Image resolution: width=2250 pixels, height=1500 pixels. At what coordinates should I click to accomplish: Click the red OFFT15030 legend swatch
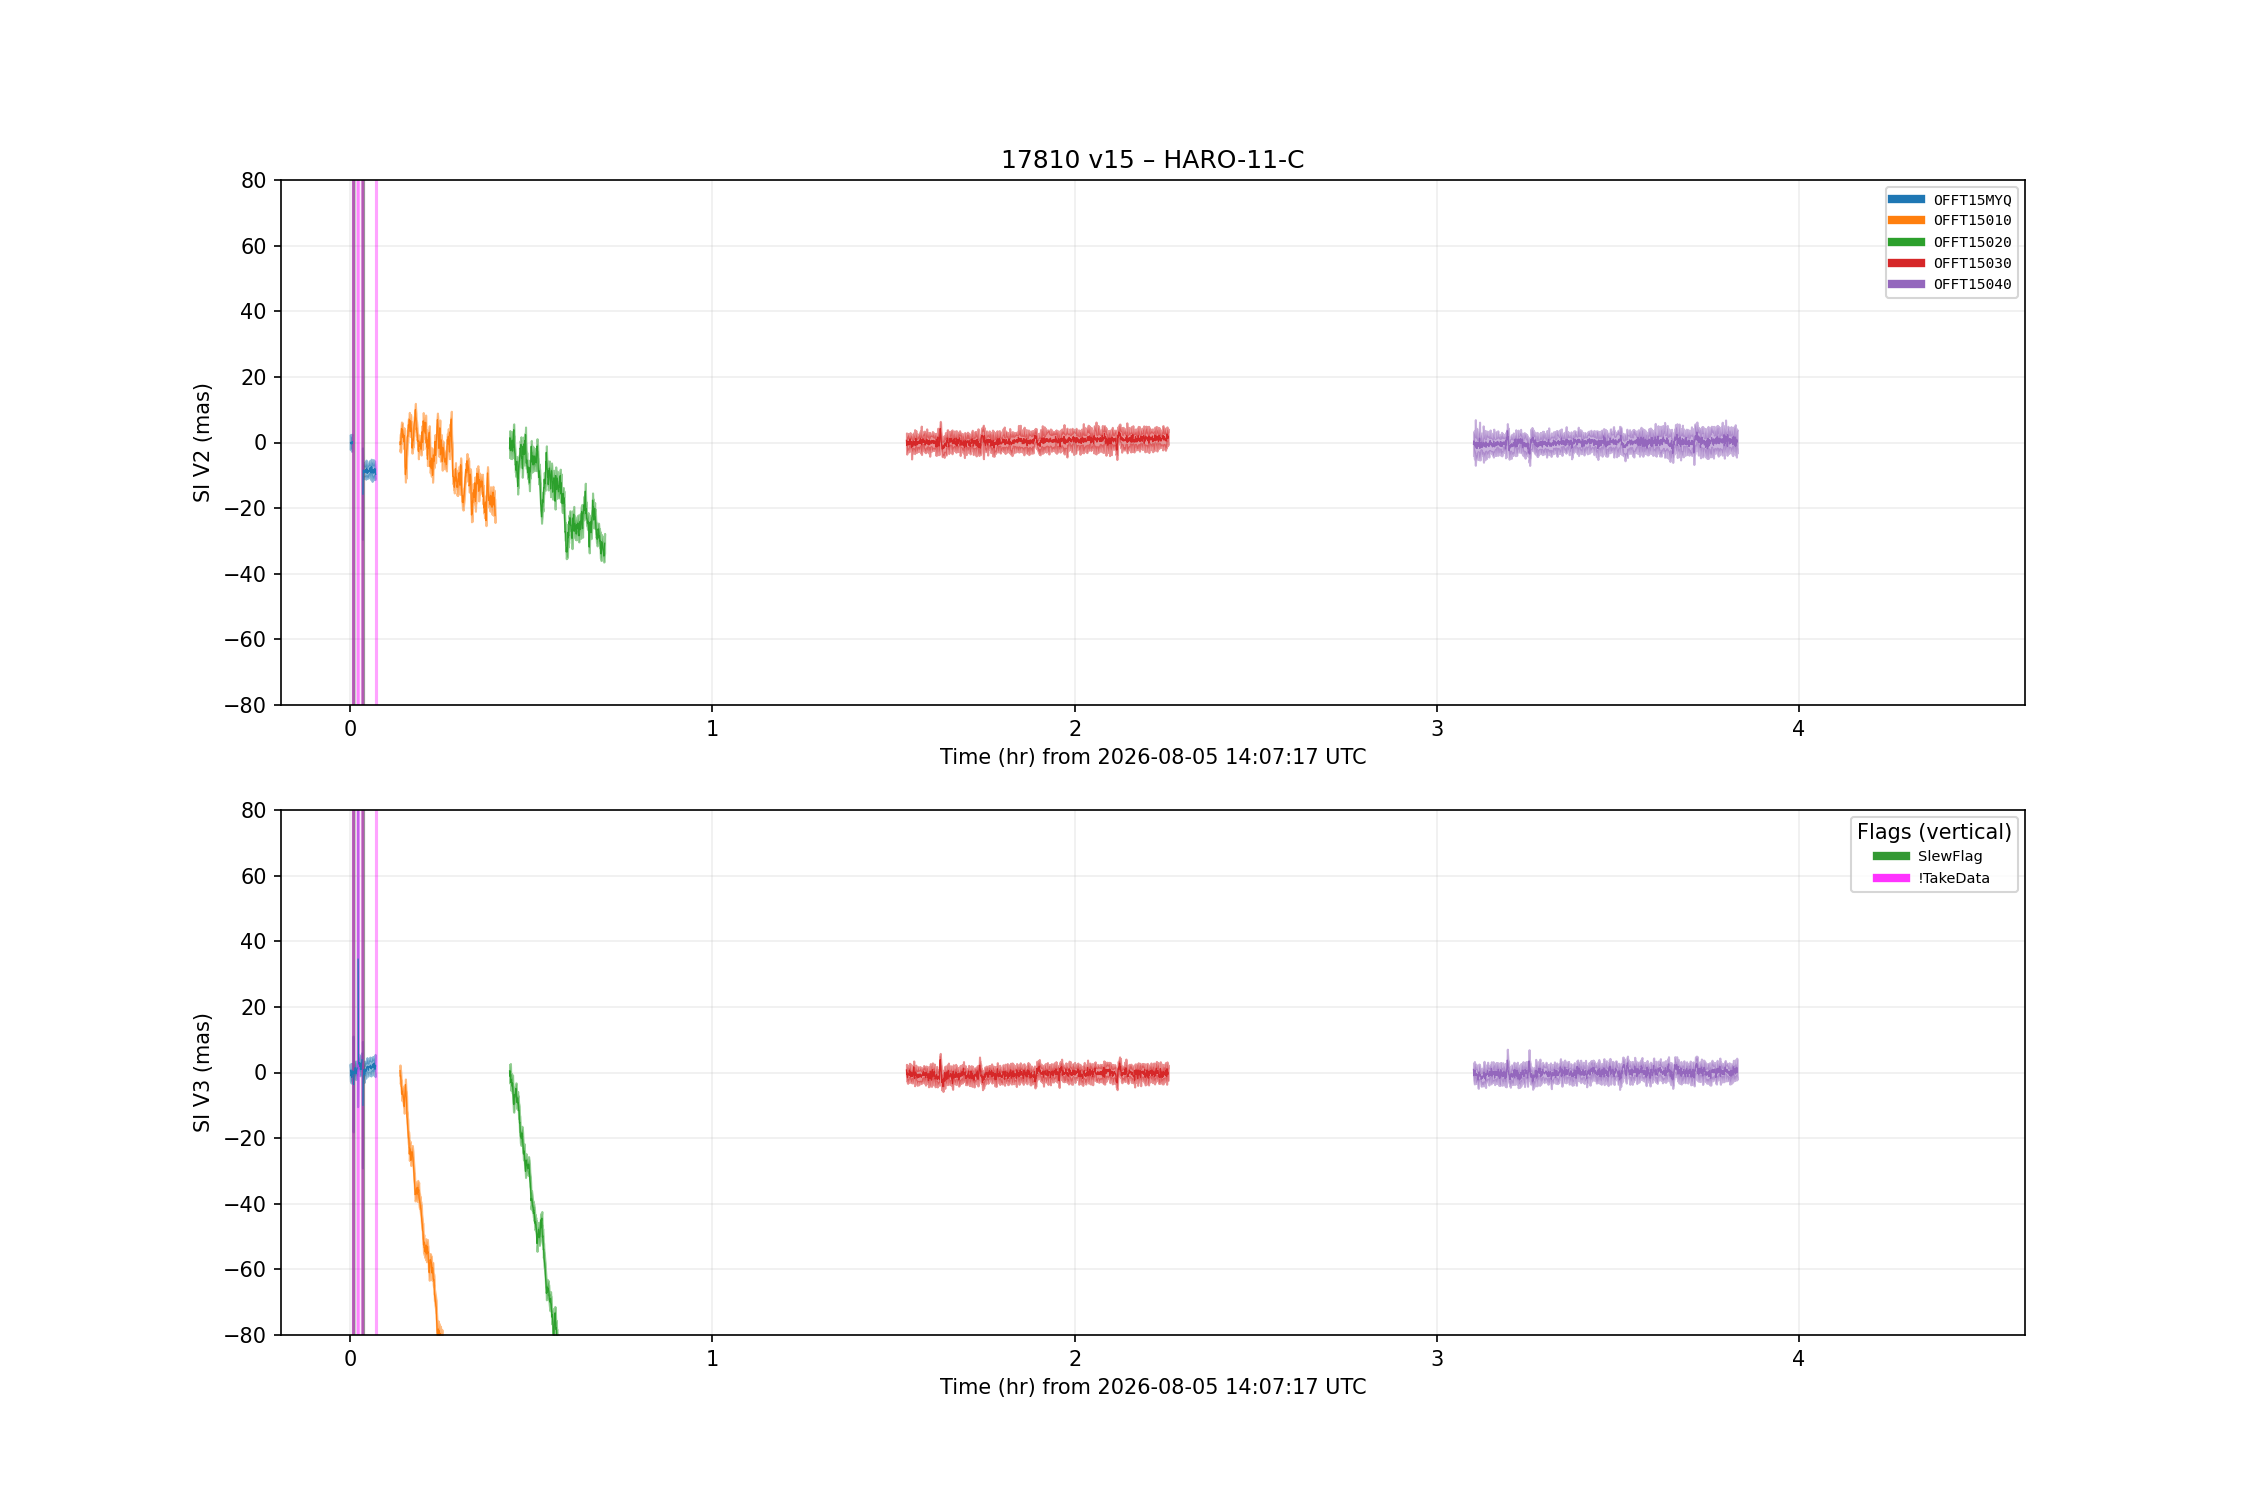point(1906,263)
